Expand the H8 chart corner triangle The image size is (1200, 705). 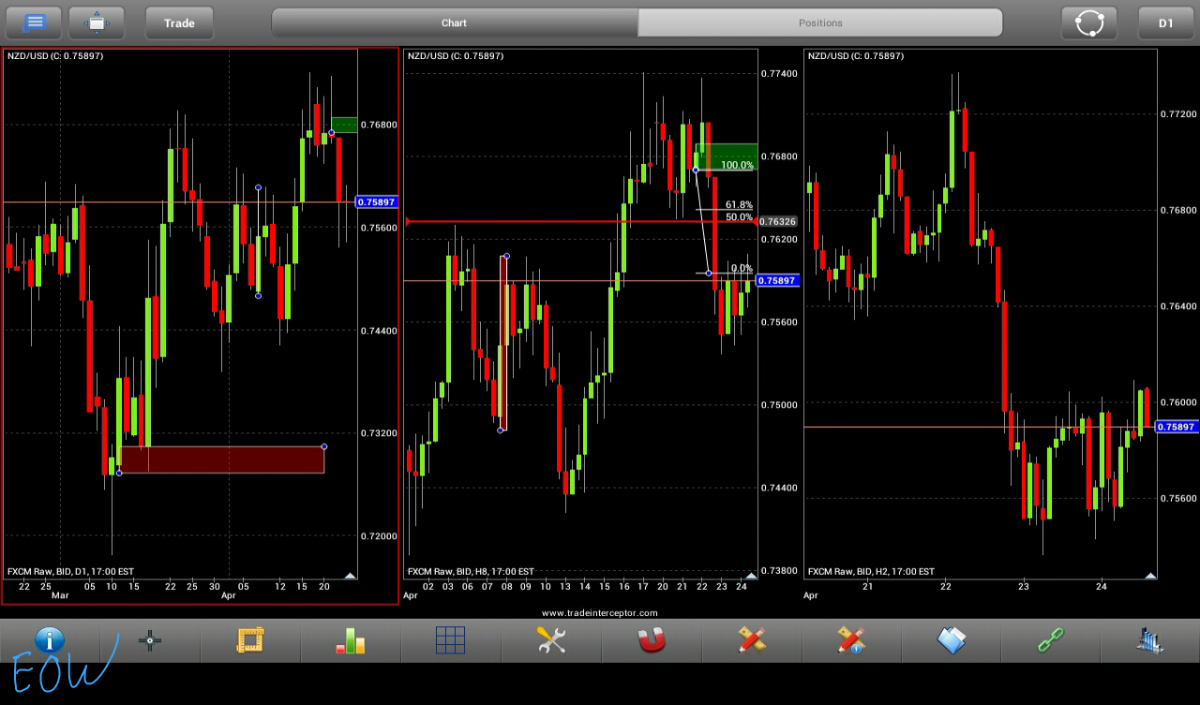pos(750,575)
